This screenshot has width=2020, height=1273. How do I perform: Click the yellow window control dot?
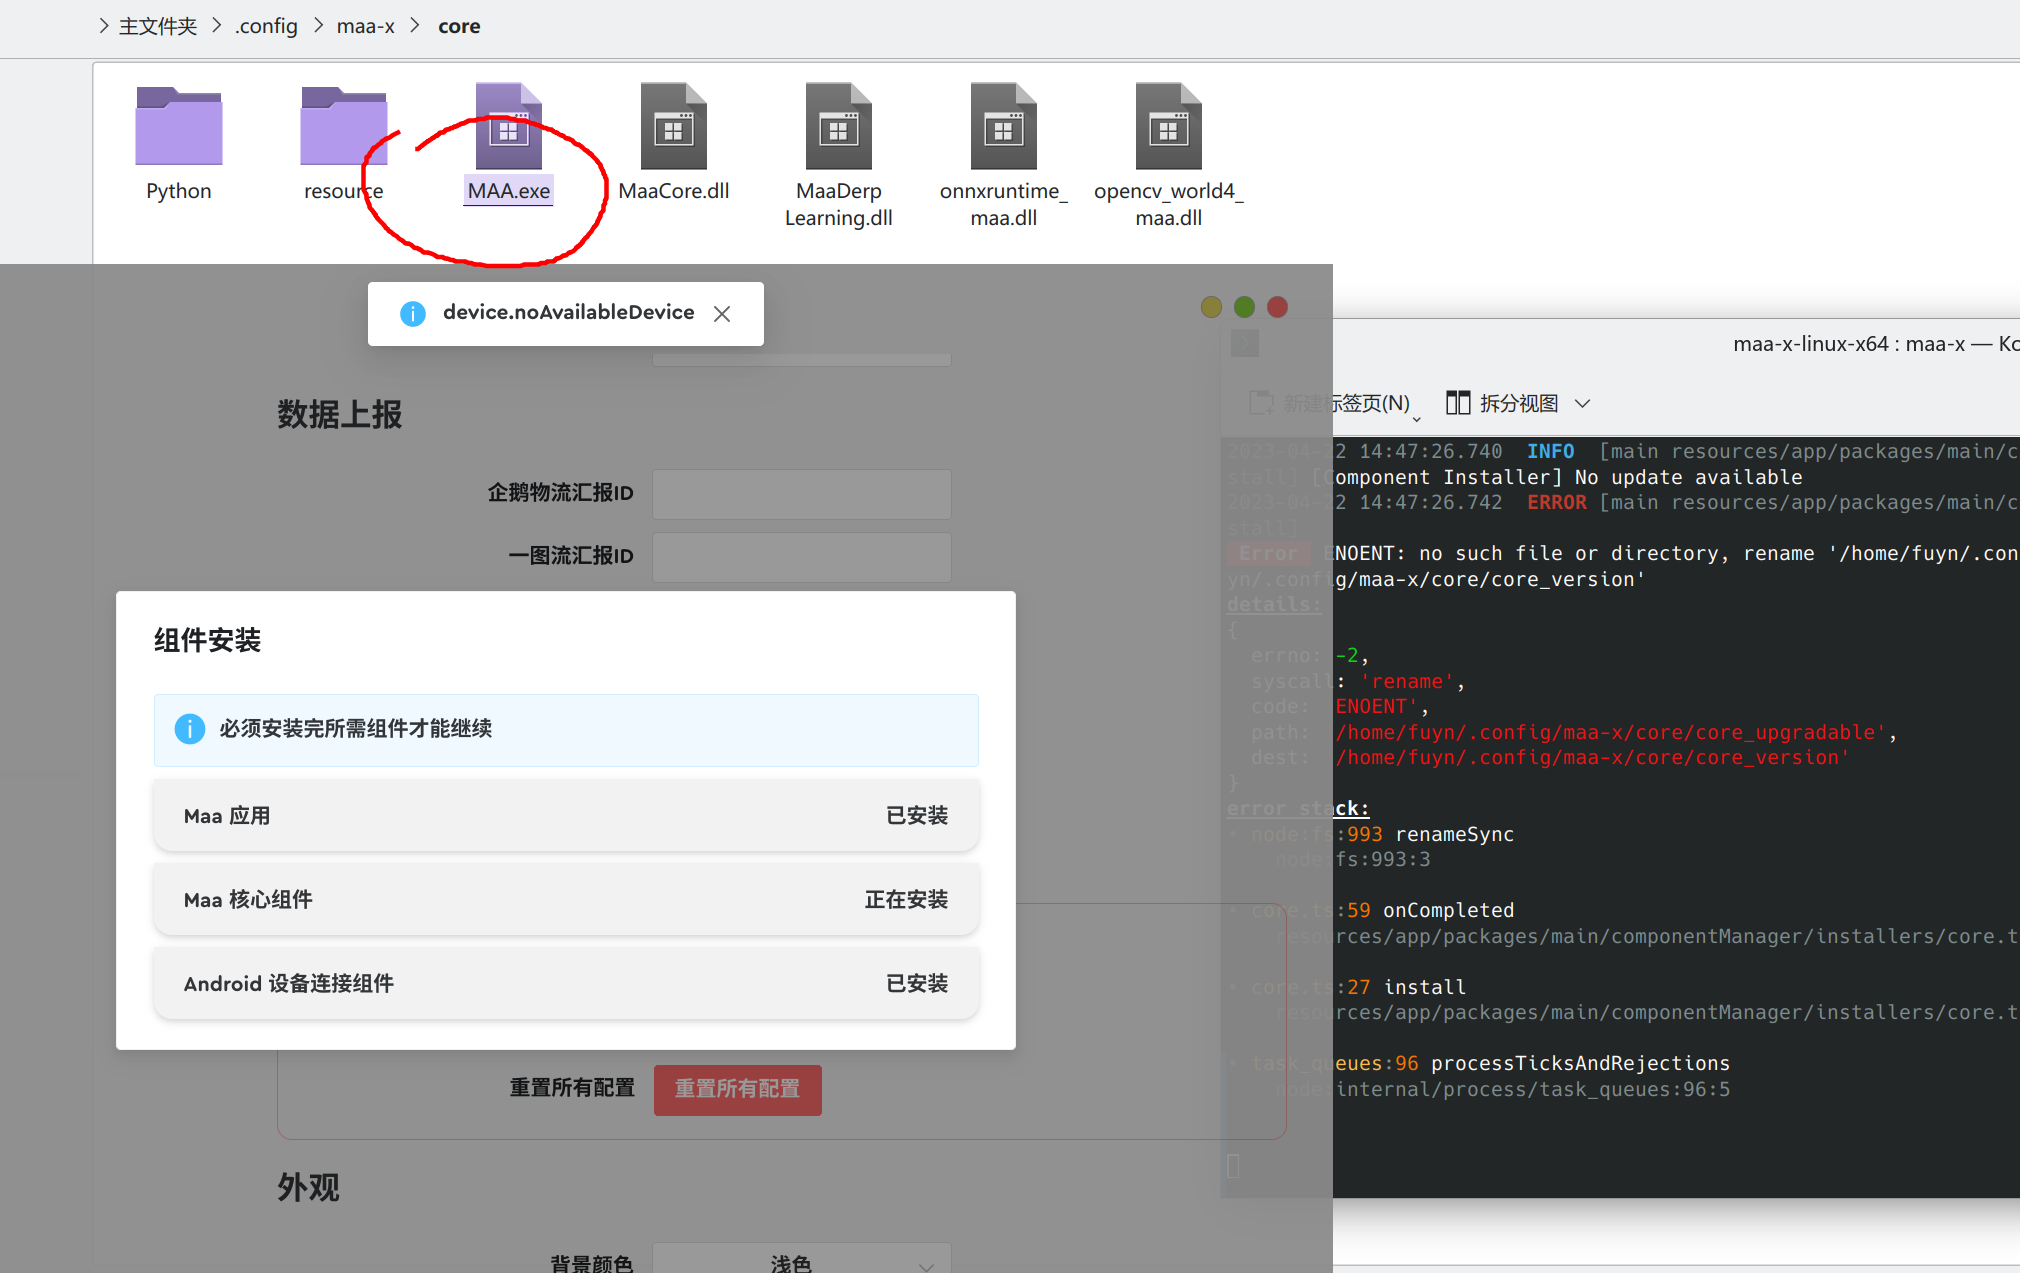click(1211, 307)
